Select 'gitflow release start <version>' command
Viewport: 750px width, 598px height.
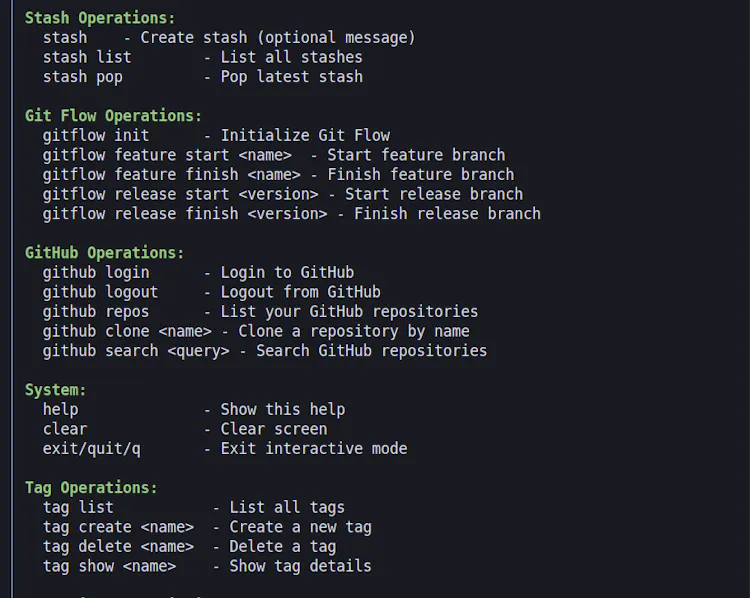[180, 195]
